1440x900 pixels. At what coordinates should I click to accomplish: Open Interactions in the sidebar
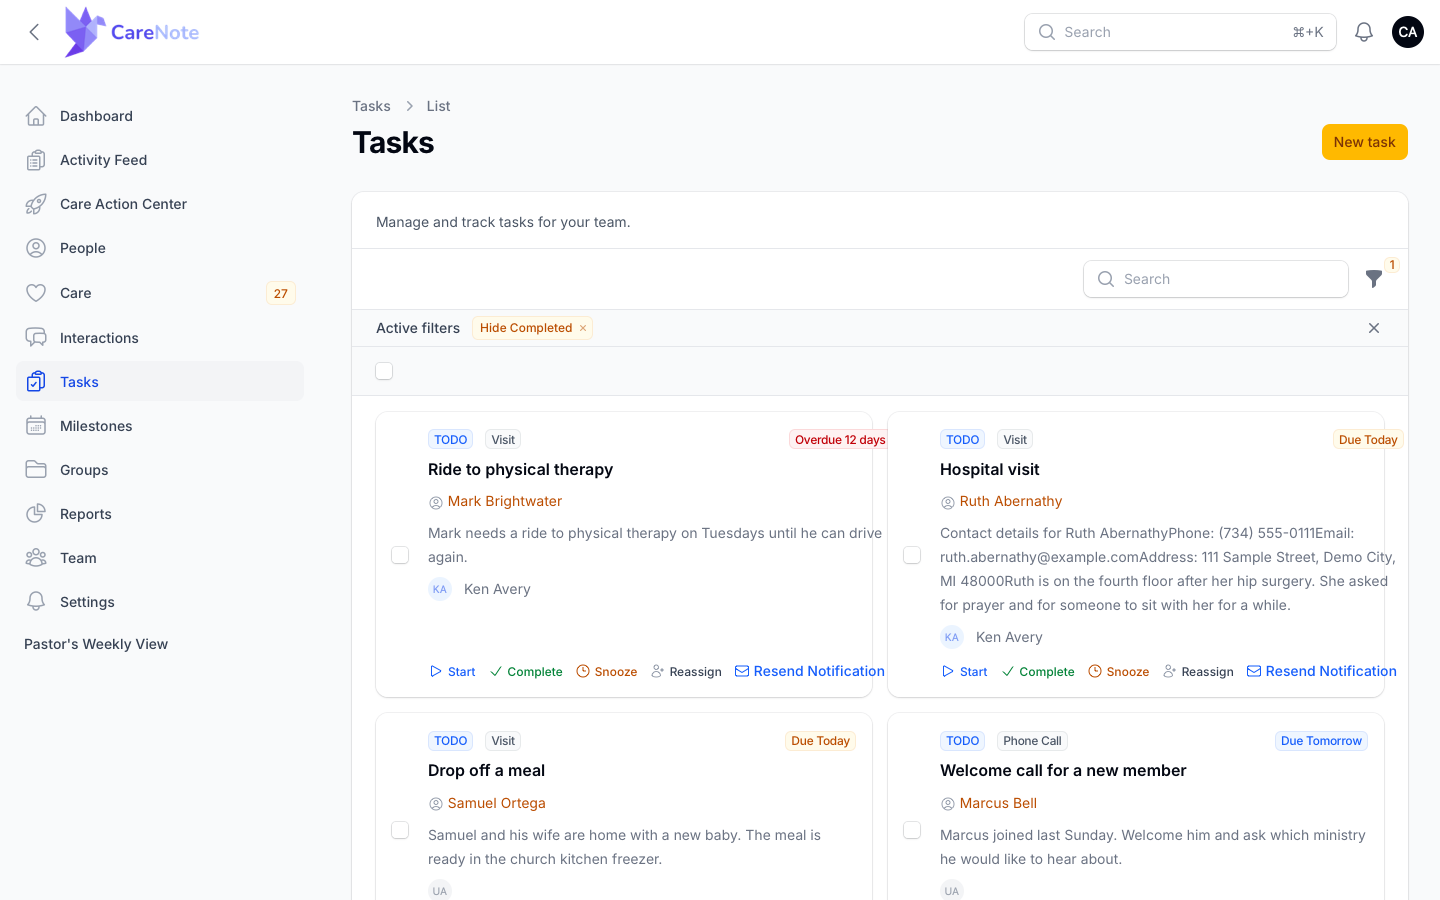coord(160,338)
